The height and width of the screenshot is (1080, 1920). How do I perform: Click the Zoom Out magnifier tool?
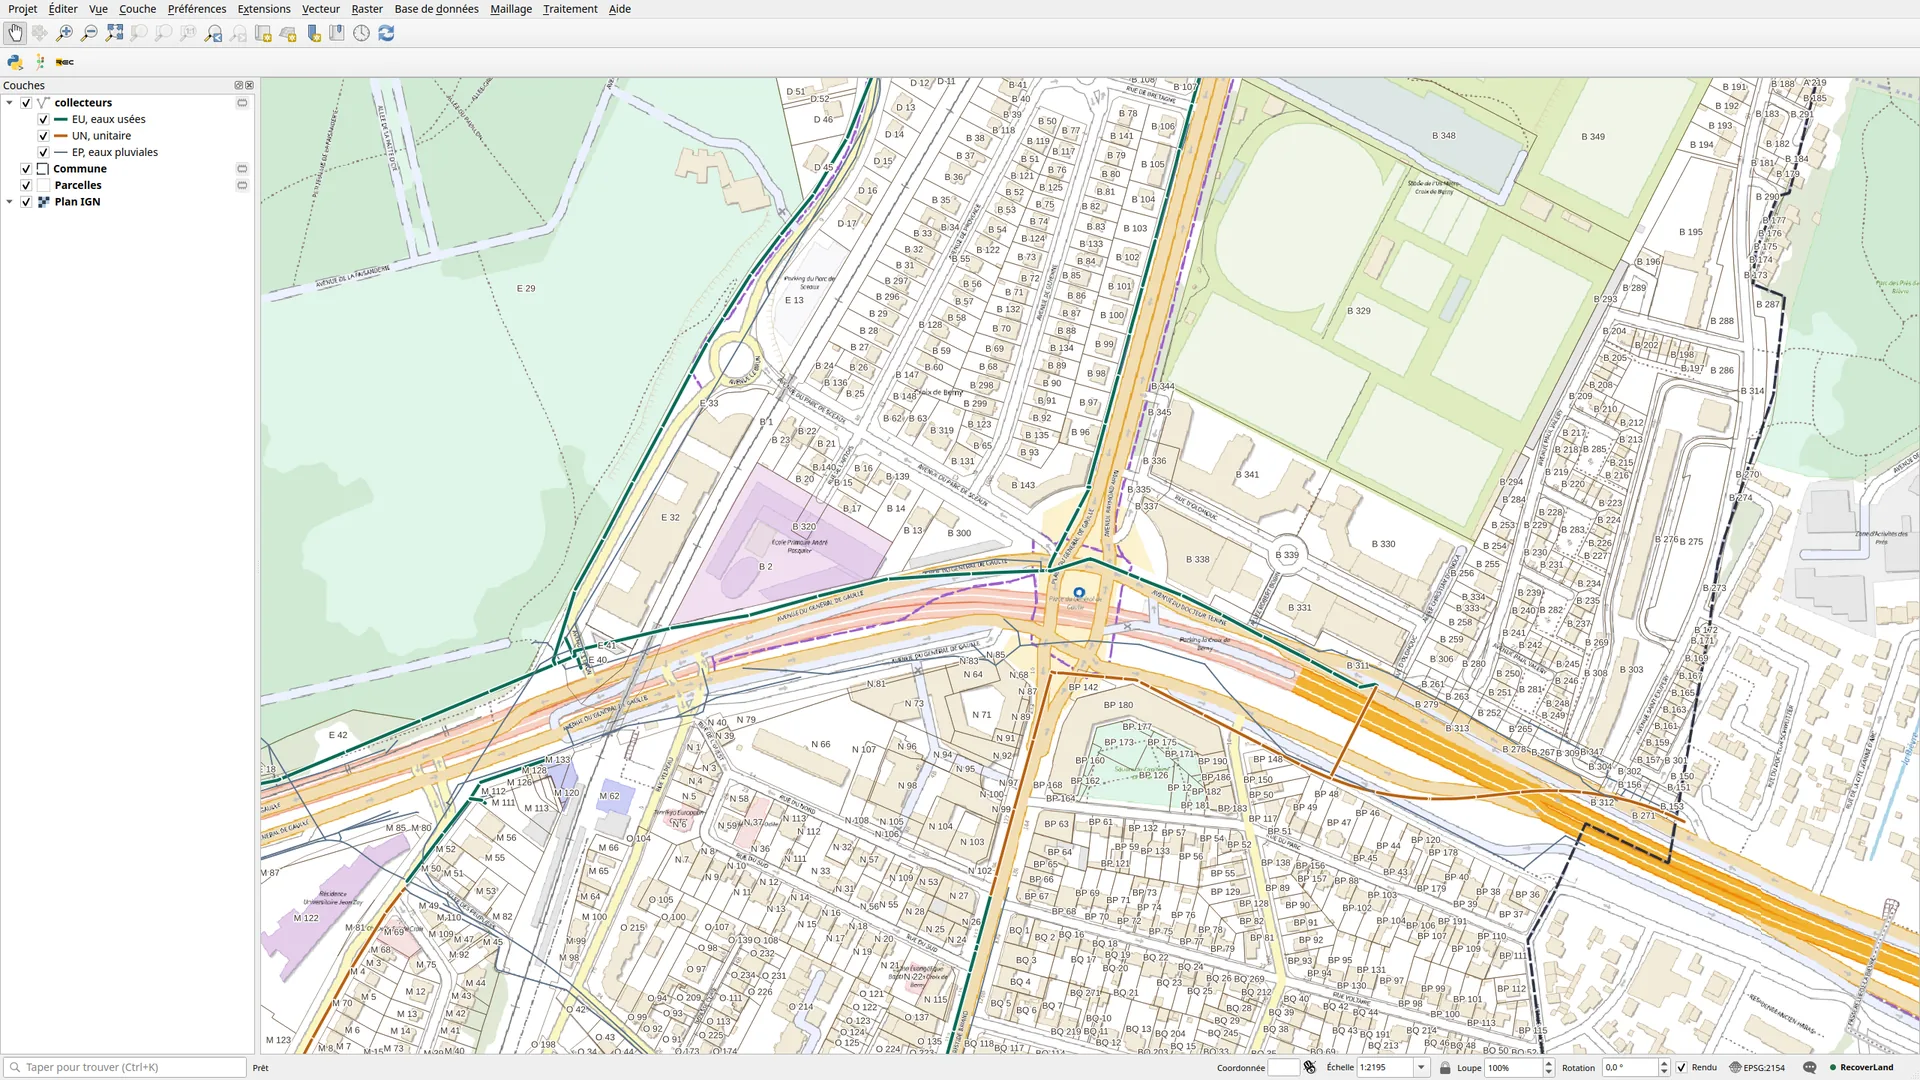click(89, 33)
